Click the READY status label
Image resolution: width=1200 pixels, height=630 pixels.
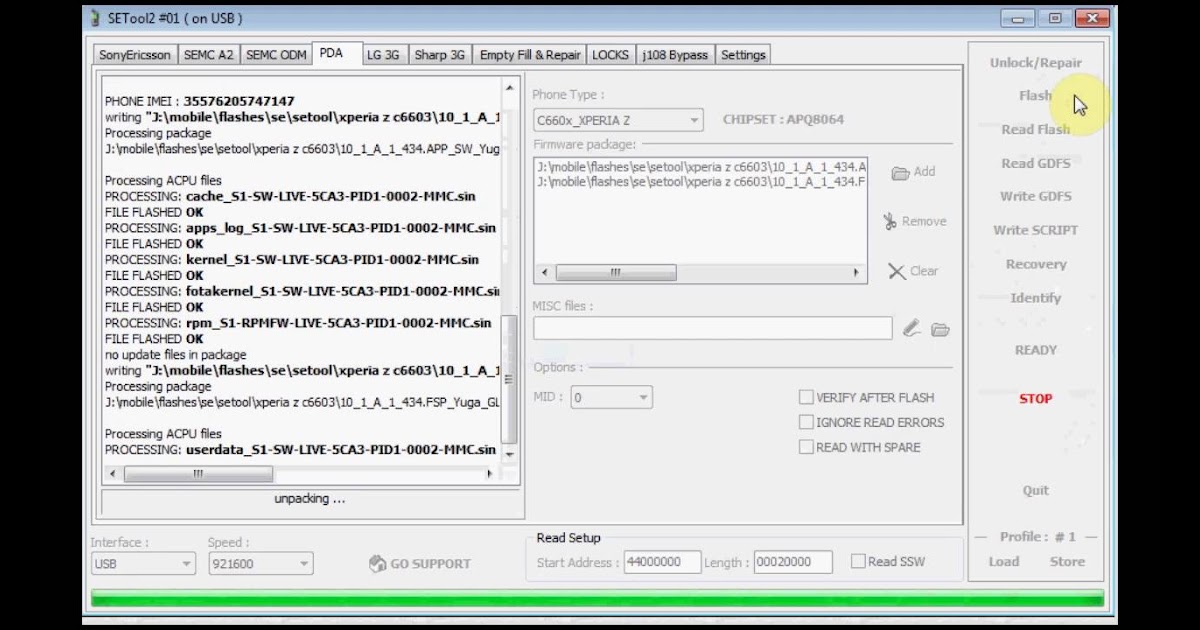click(1036, 350)
